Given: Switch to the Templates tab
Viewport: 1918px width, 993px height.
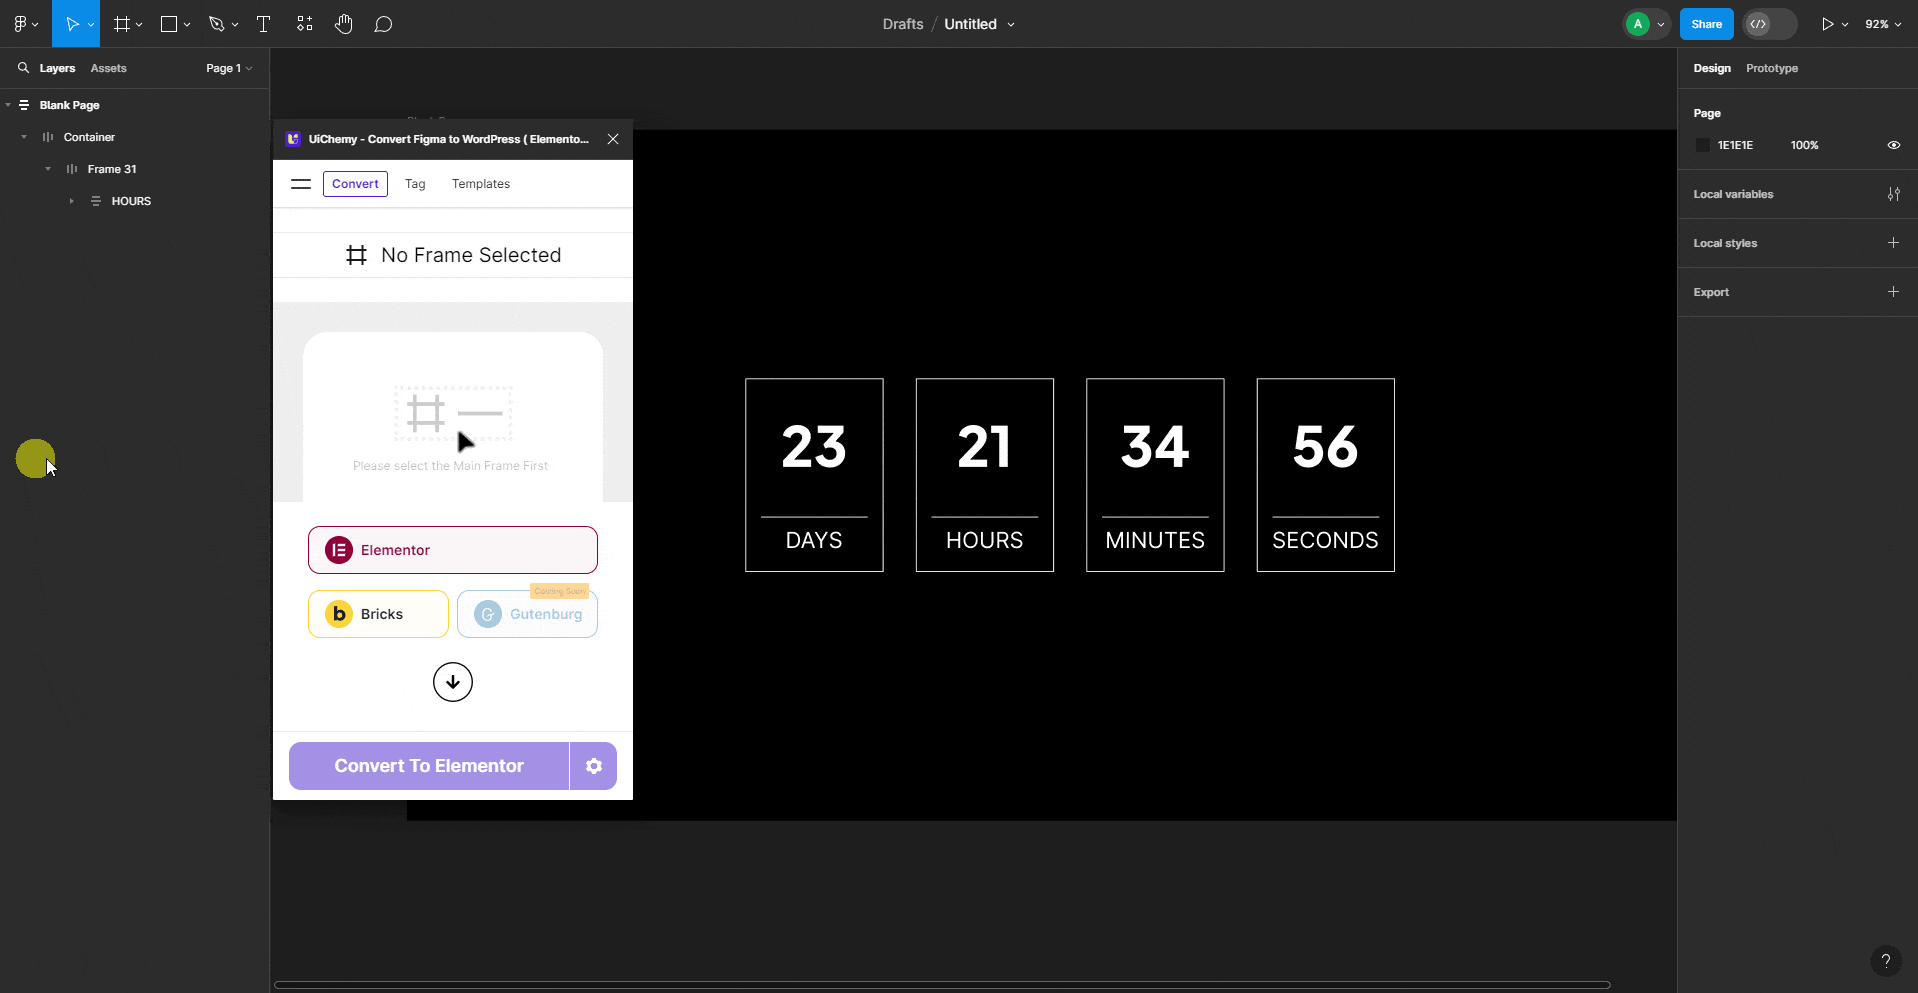Looking at the screenshot, I should (x=481, y=183).
